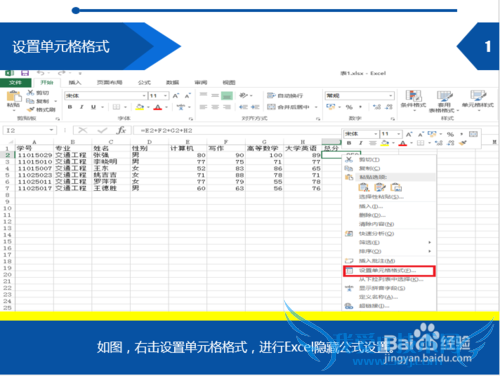Choose Paste Special (选择性粘贴) in context menu
The width and height of the screenshot is (500, 376).
pos(389,197)
